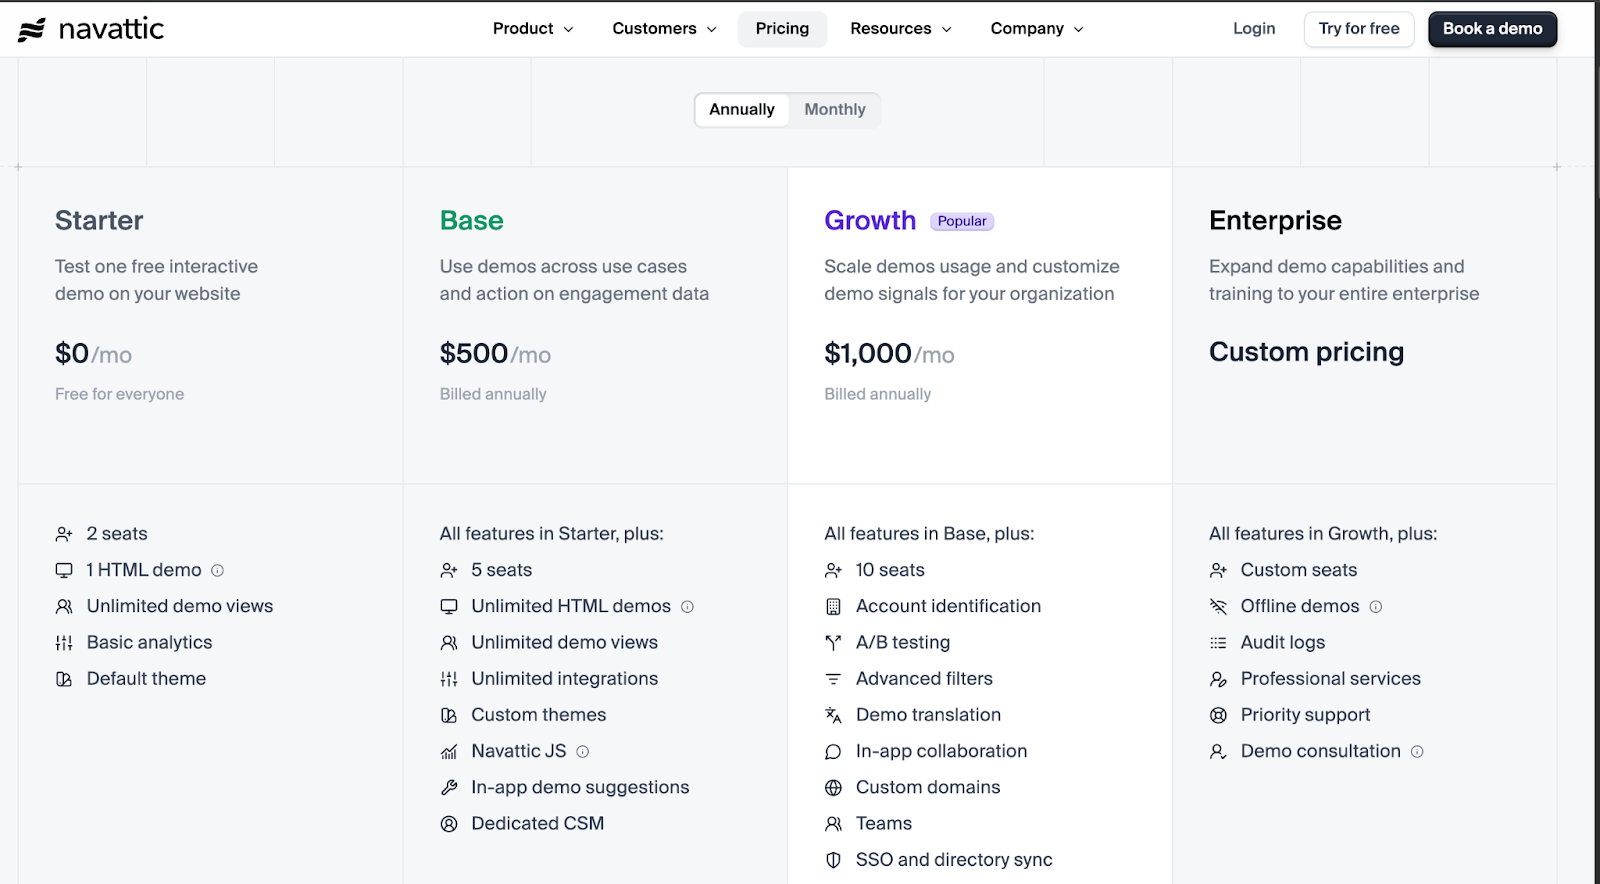The height and width of the screenshot is (884, 1600).
Task: Switch billing to Monthly
Action: coord(835,110)
